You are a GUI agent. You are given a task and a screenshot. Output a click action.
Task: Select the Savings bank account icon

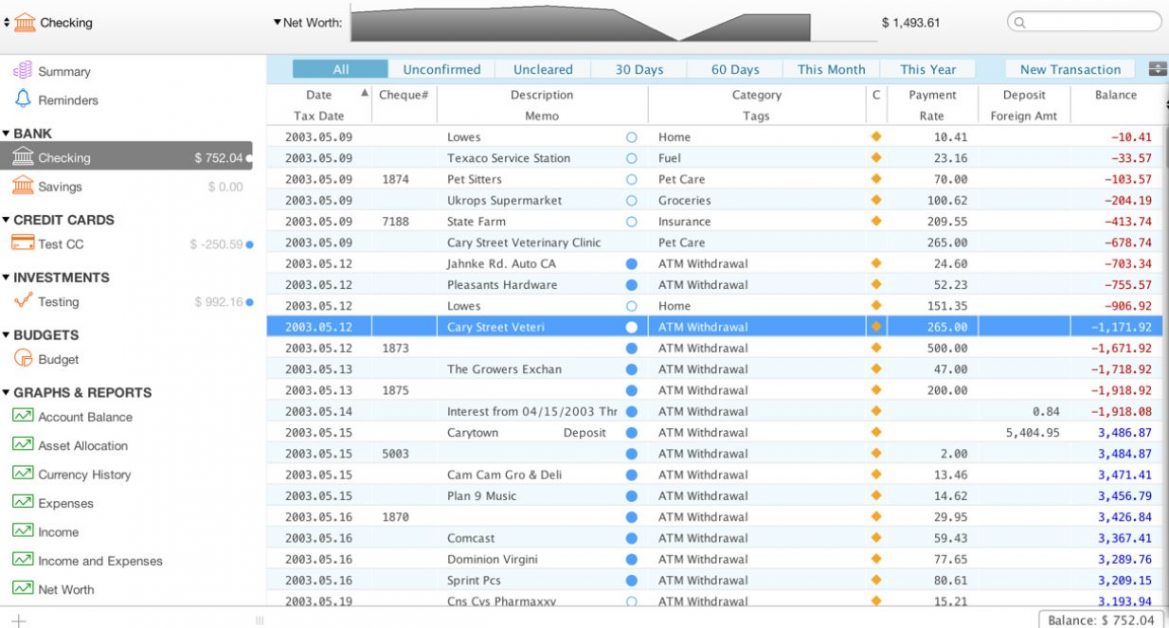pyautogui.click(x=22, y=186)
